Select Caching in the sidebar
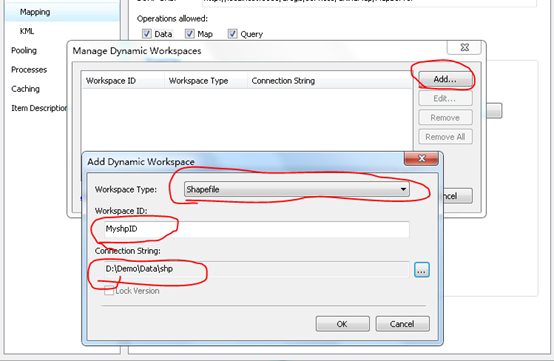Screen dimensions: 554x361 [25, 89]
